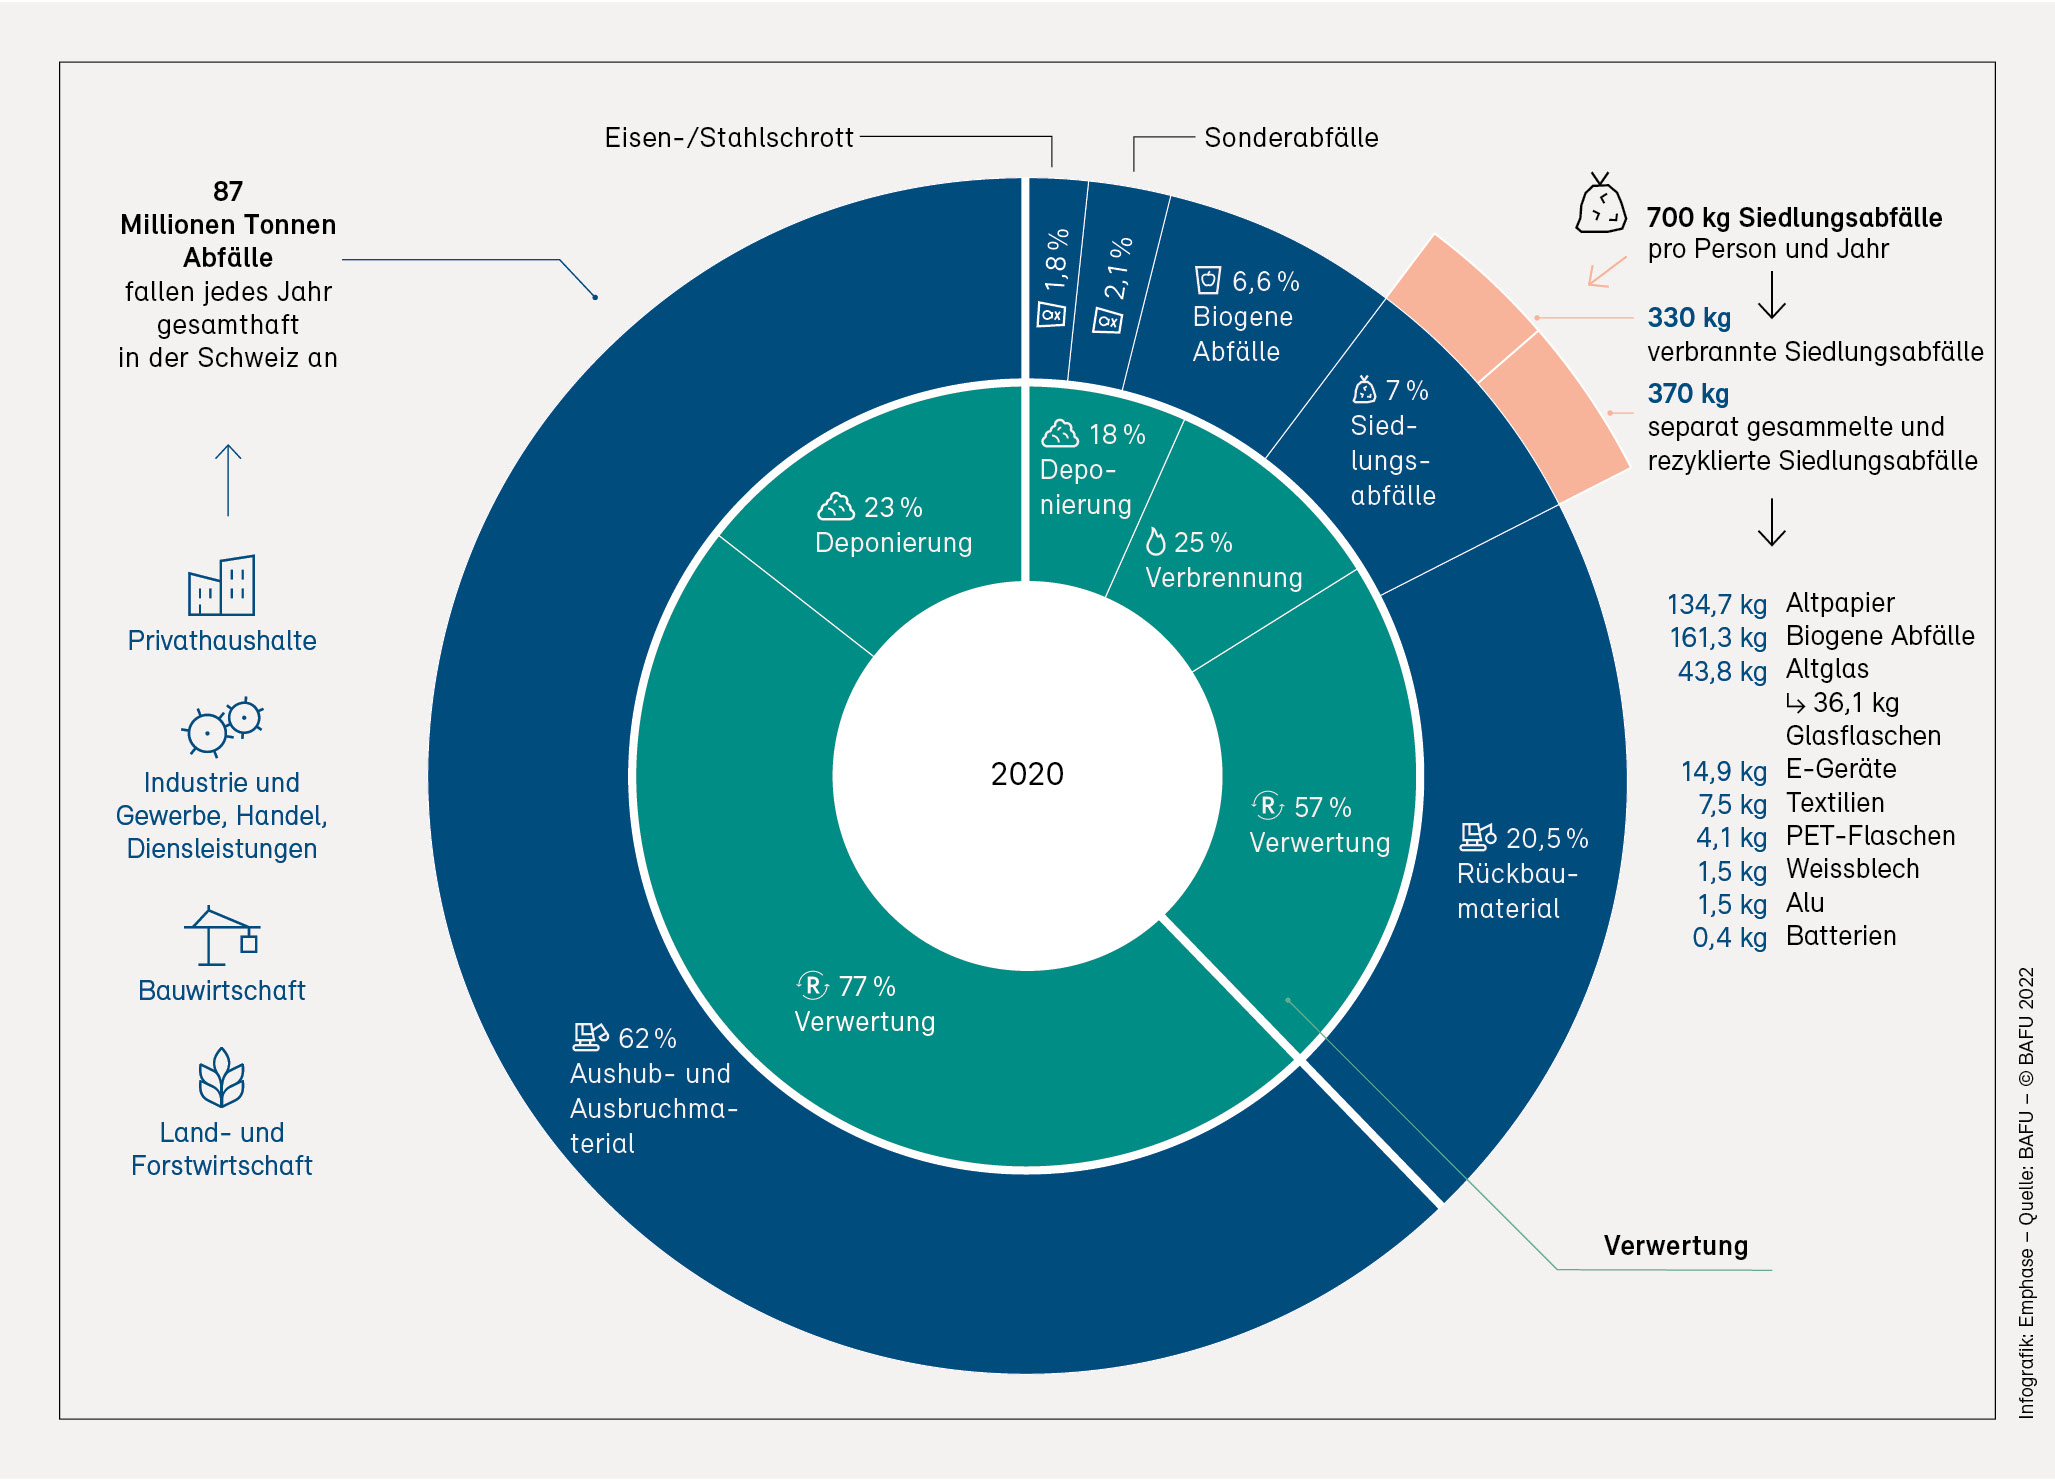Viewport: 2055px width, 1481px height.
Task: Click the Eisen-/Stahlschrott label
Action: click(x=728, y=138)
